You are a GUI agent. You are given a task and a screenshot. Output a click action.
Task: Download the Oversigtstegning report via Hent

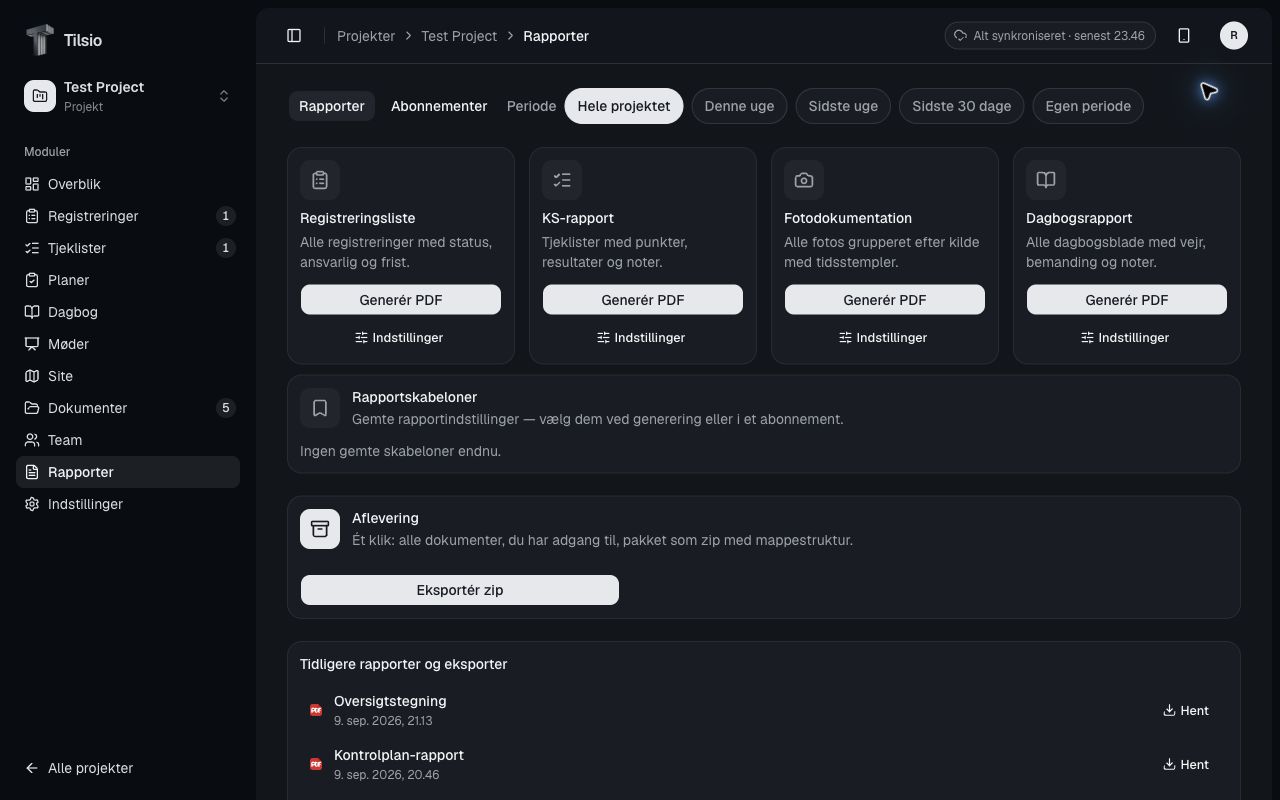point(1186,711)
